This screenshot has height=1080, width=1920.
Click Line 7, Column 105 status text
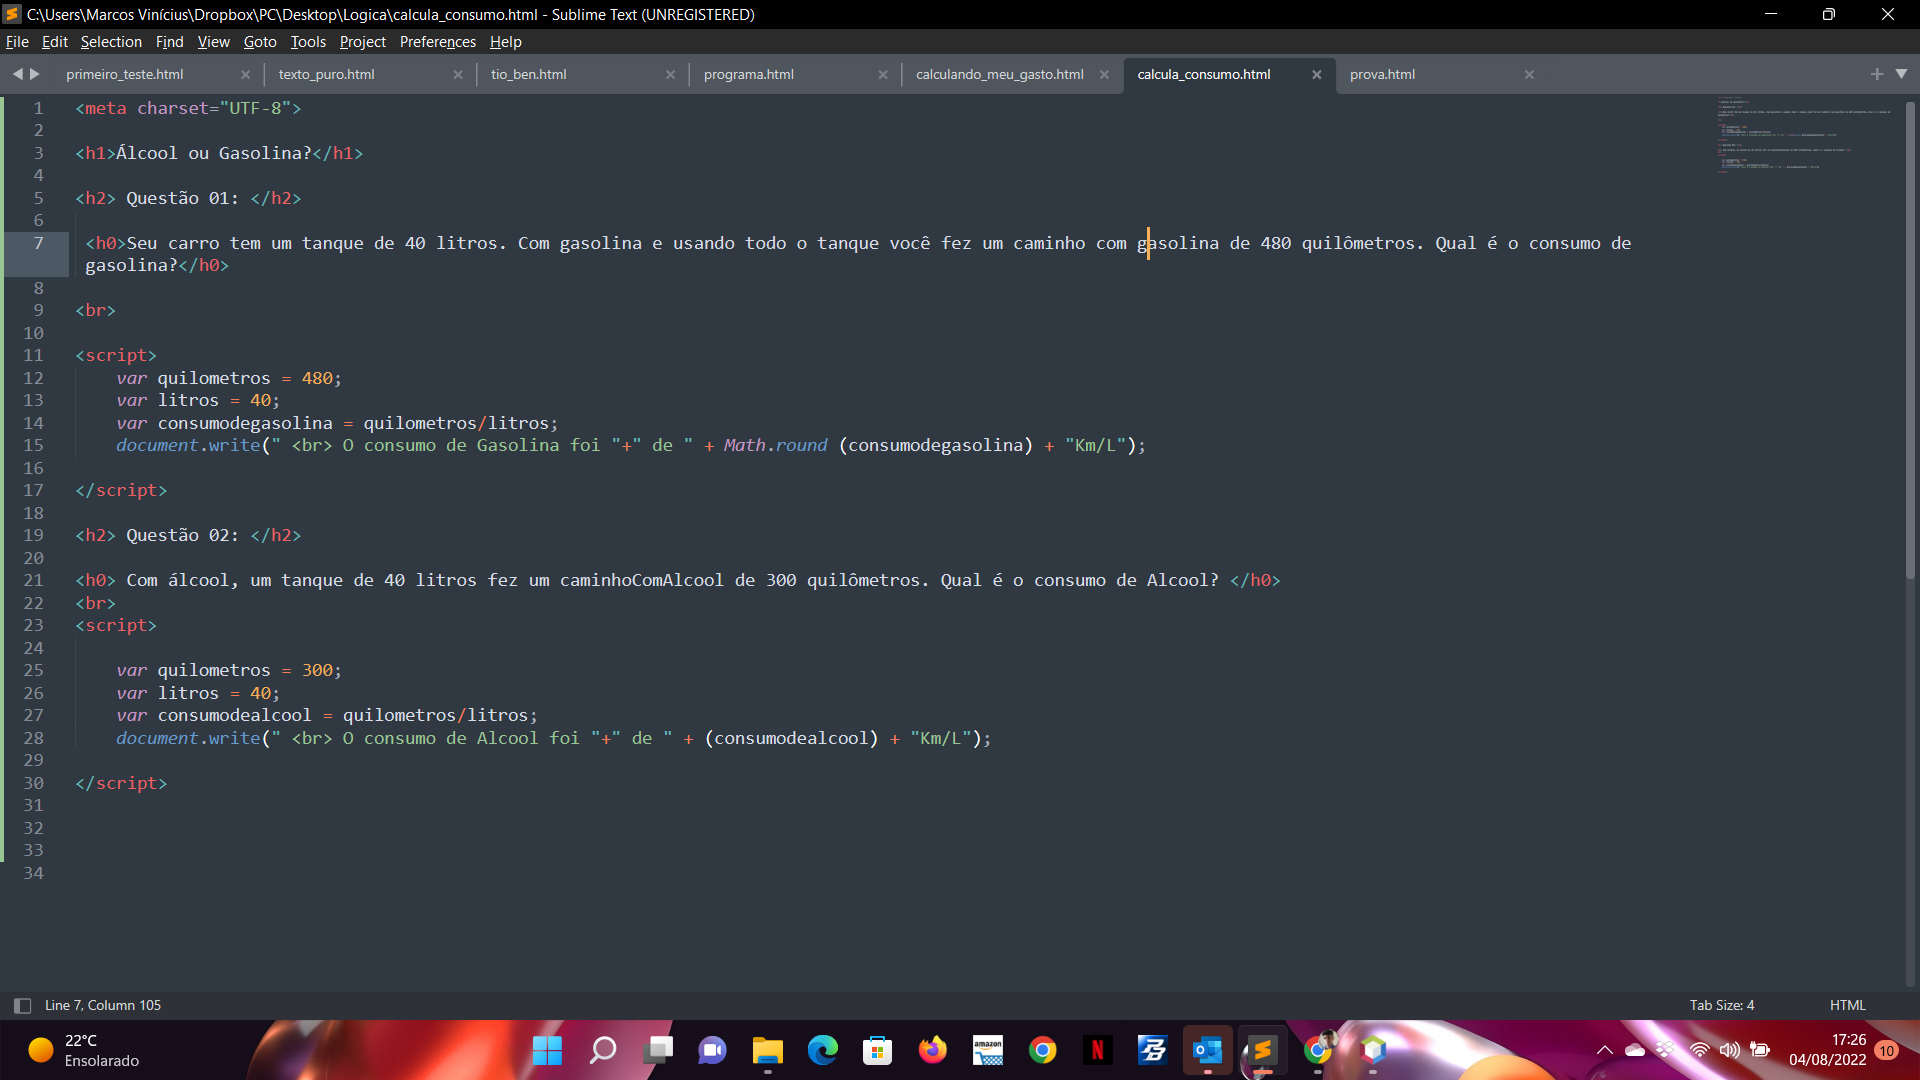tap(103, 1005)
